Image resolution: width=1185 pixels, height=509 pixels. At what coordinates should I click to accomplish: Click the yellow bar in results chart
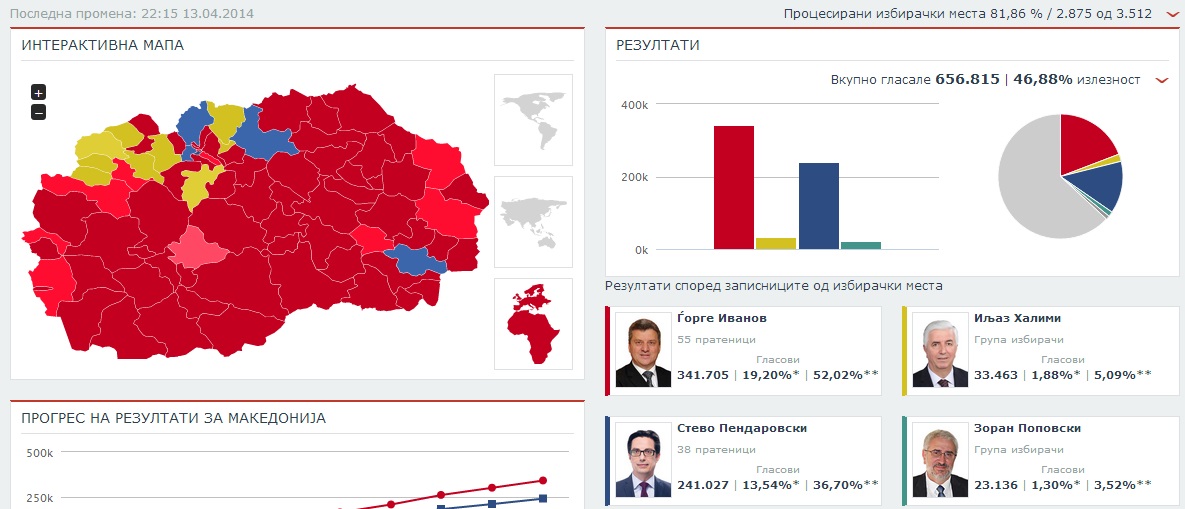tap(776, 243)
